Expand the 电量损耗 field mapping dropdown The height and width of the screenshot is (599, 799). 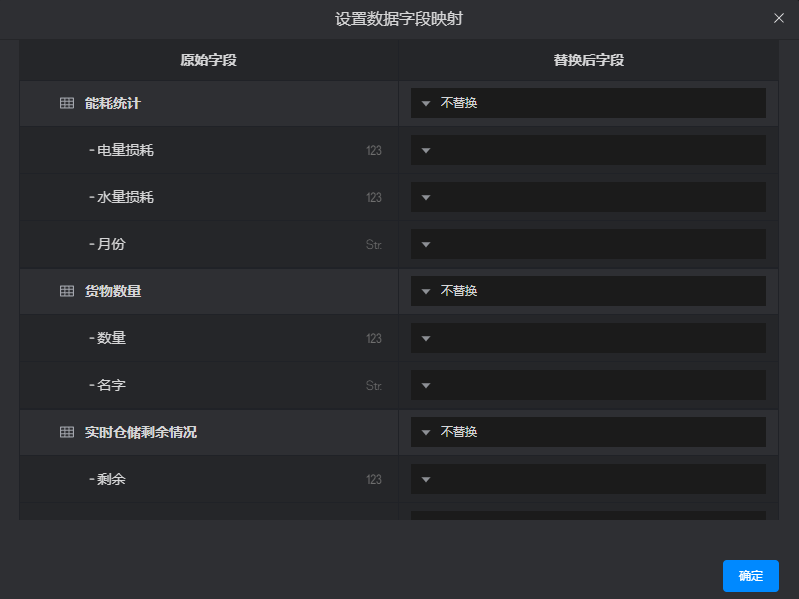point(588,150)
